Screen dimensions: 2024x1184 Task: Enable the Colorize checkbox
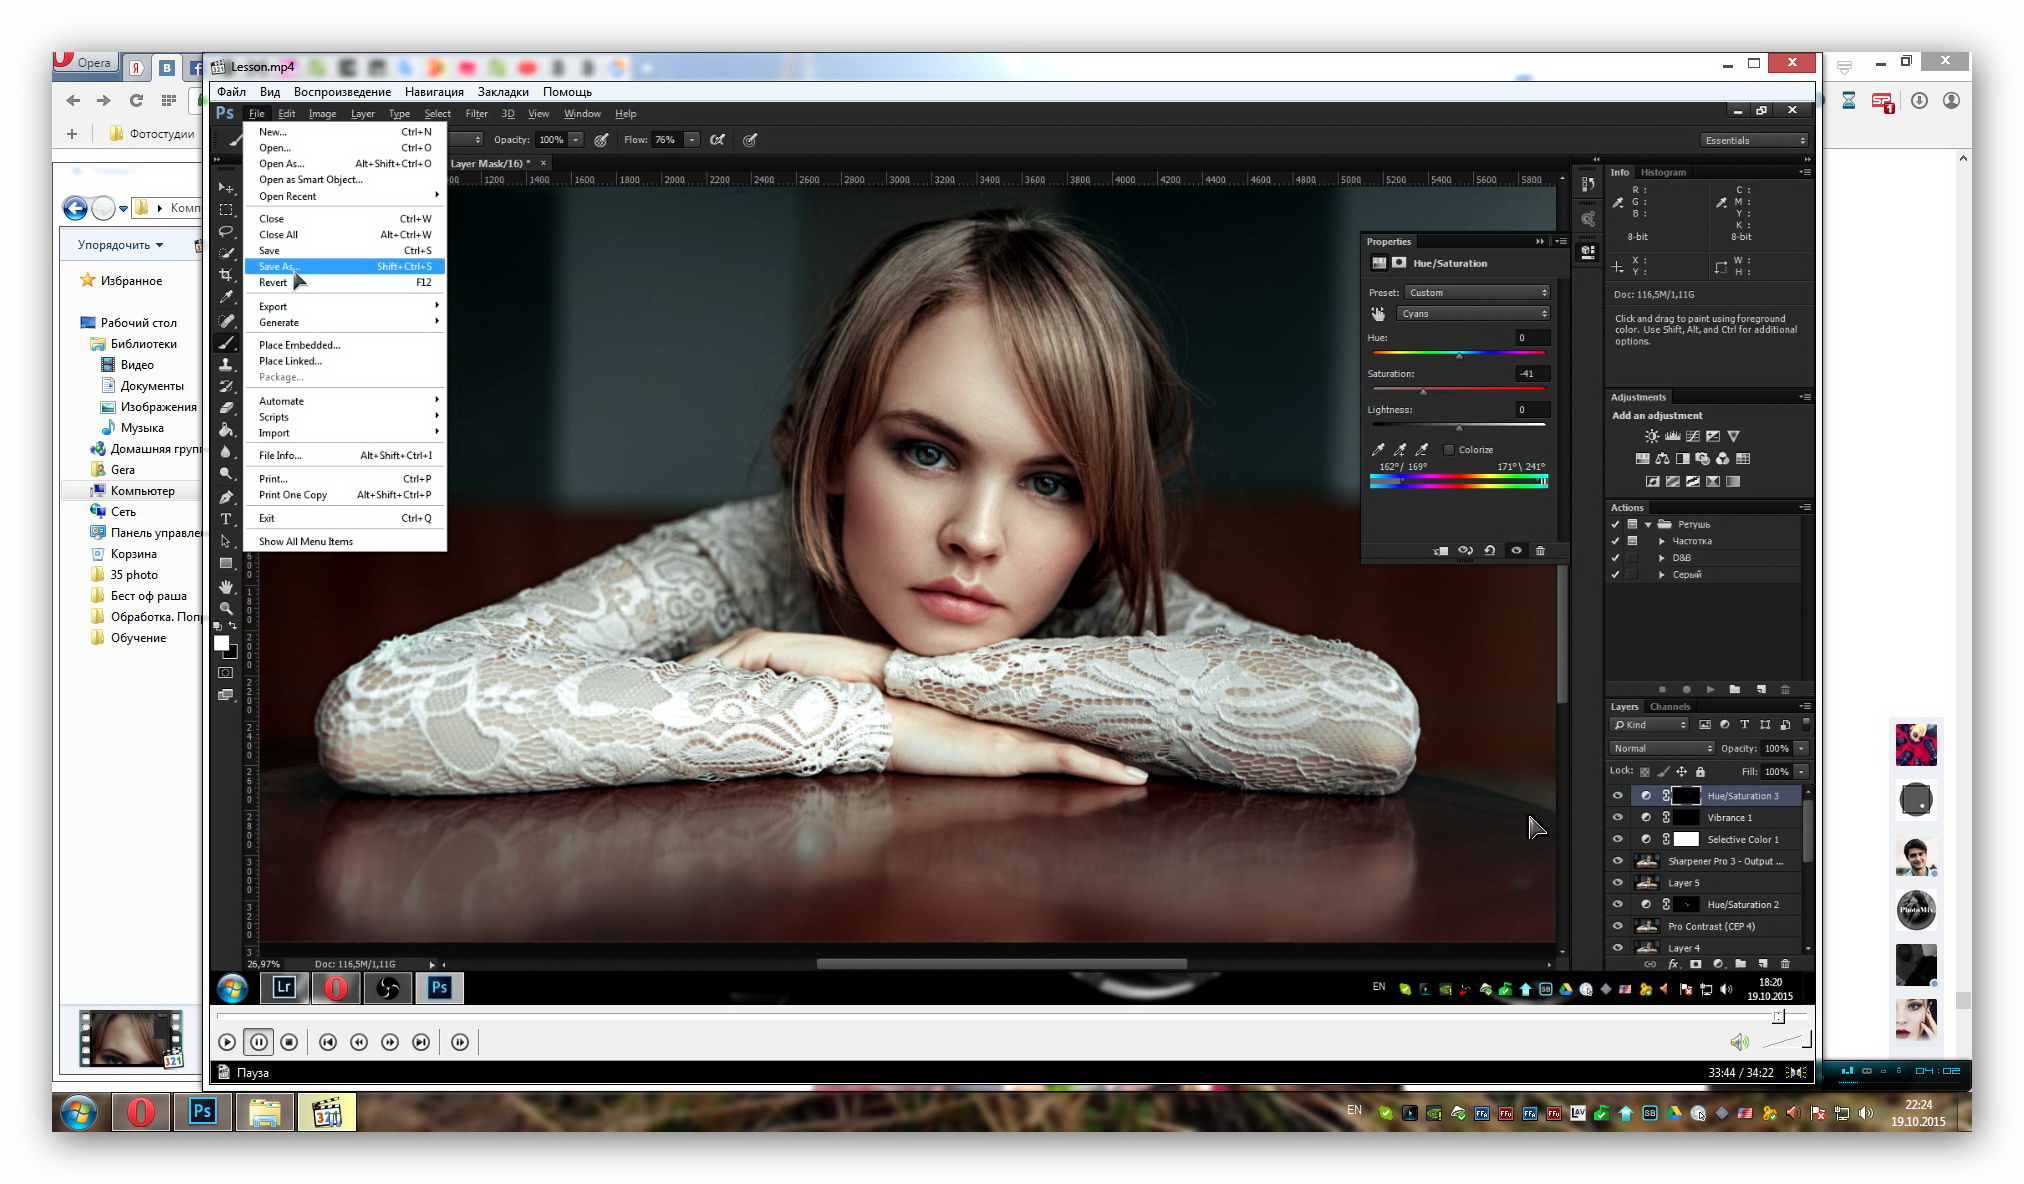pos(1449,450)
